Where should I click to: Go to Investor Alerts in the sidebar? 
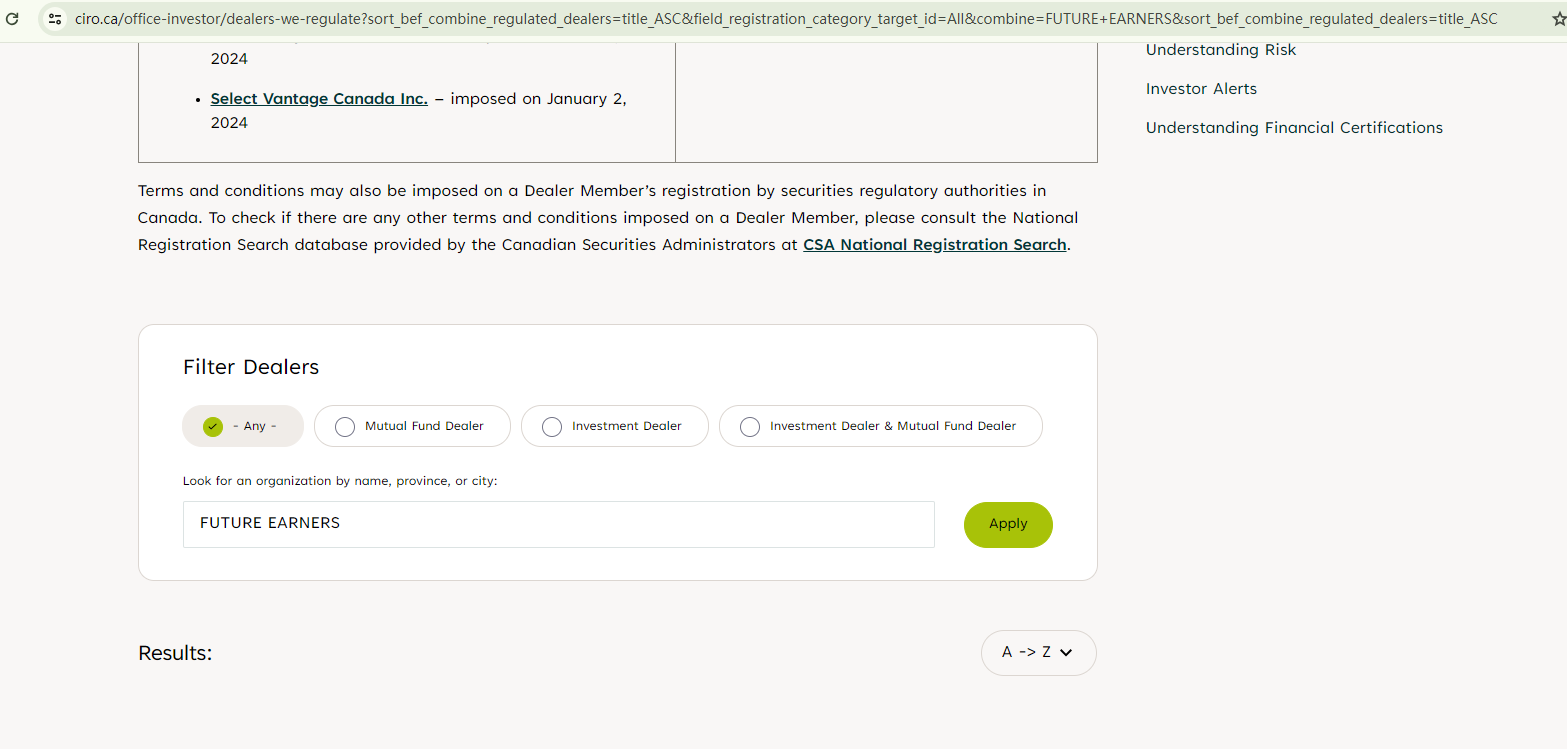click(1201, 89)
